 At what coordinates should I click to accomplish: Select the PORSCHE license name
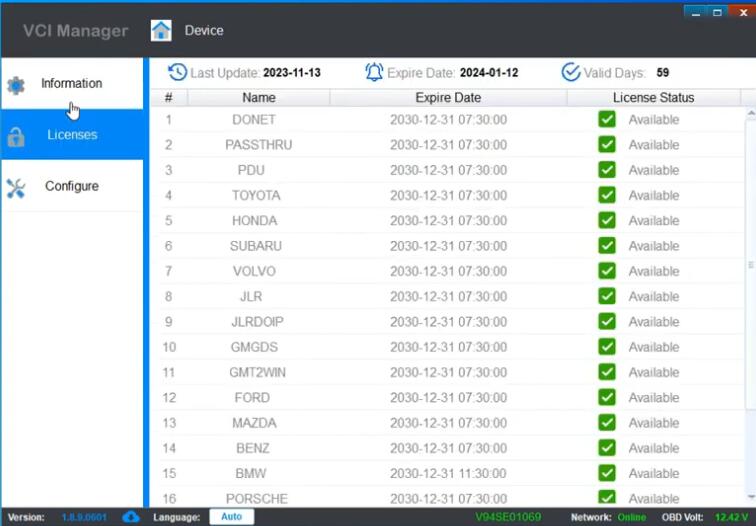(x=256, y=499)
